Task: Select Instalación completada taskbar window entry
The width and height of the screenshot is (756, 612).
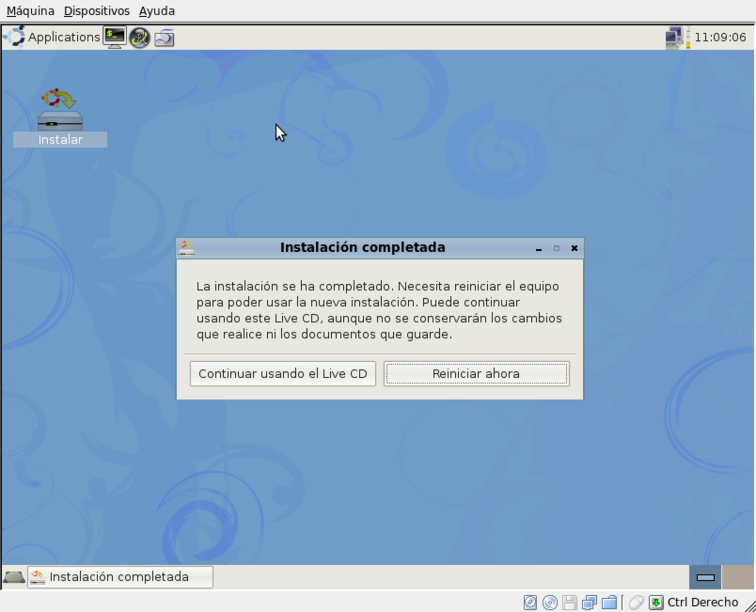Action: pyautogui.click(x=120, y=577)
